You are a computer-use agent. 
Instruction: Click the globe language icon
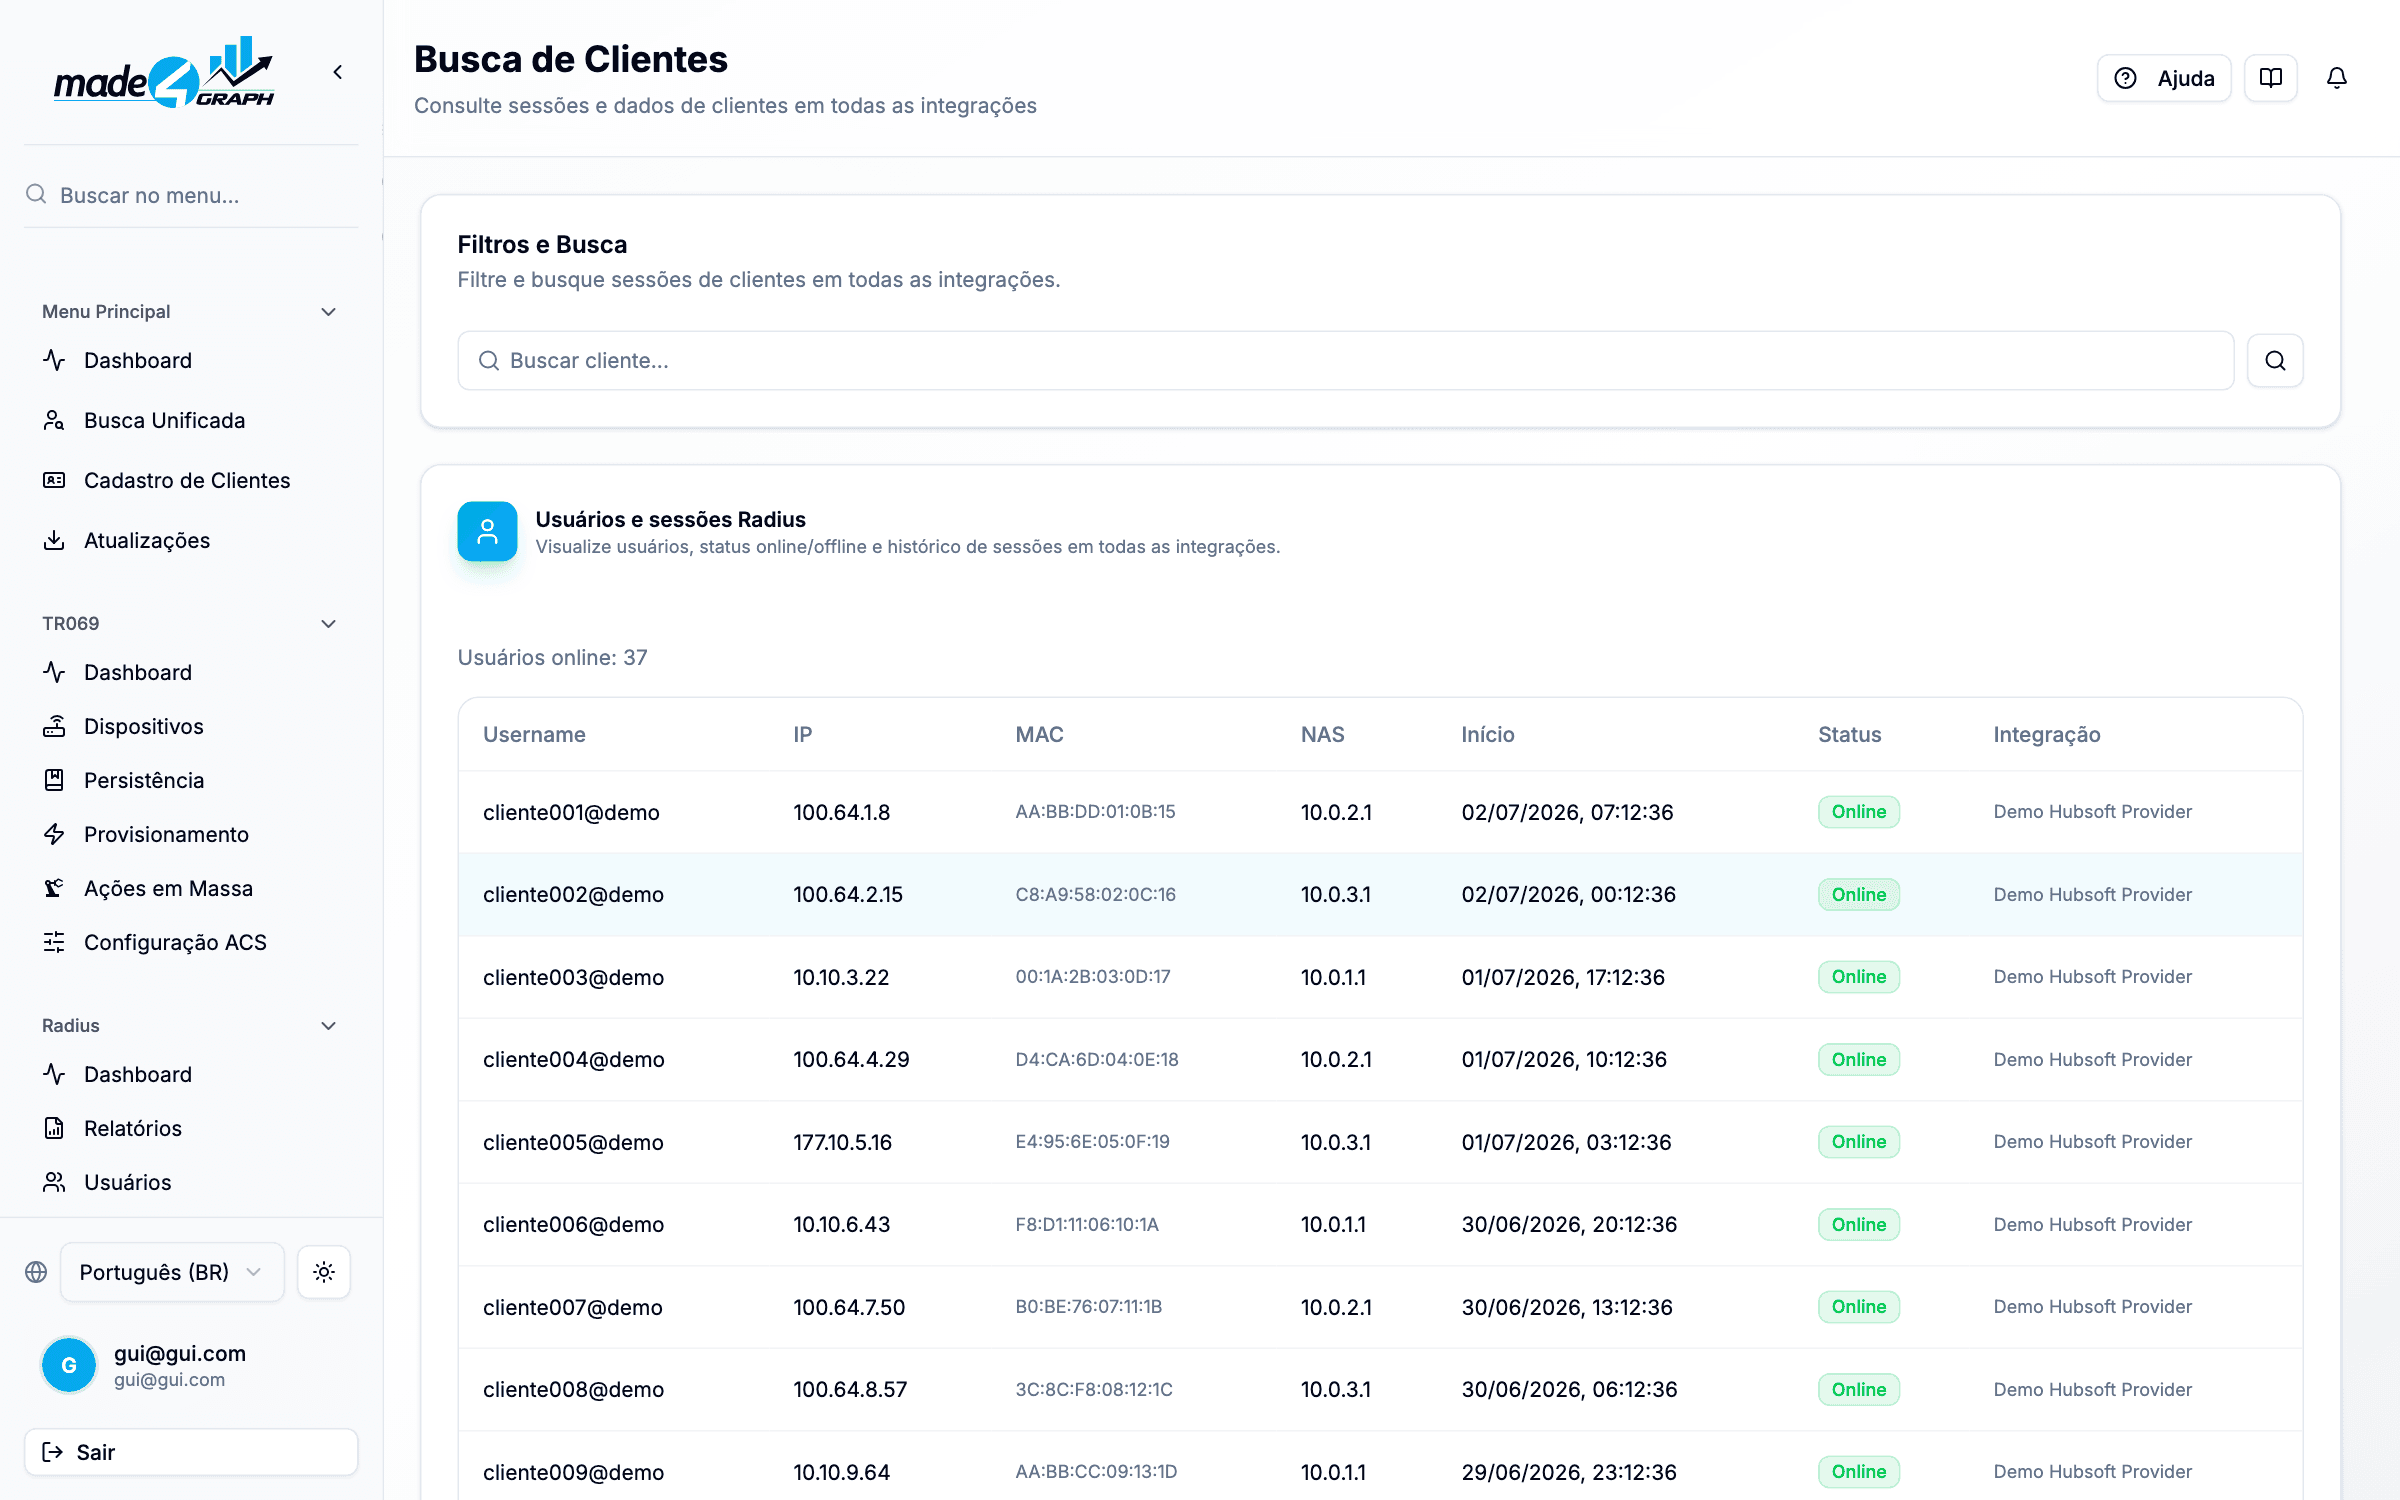point(36,1272)
